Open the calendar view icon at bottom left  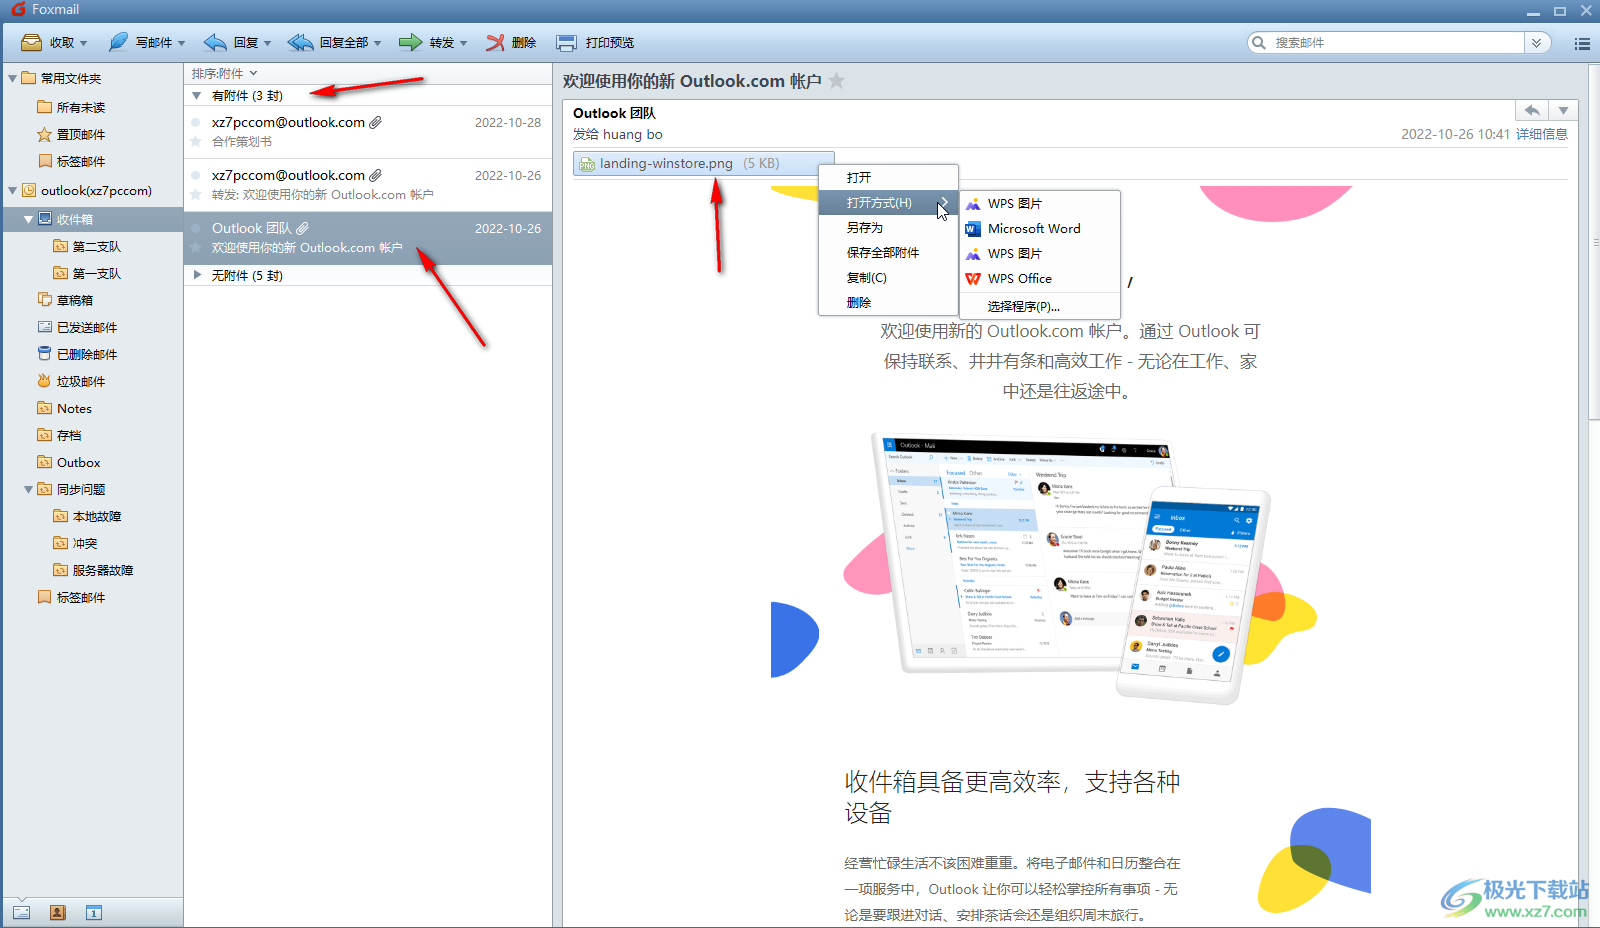pos(94,912)
